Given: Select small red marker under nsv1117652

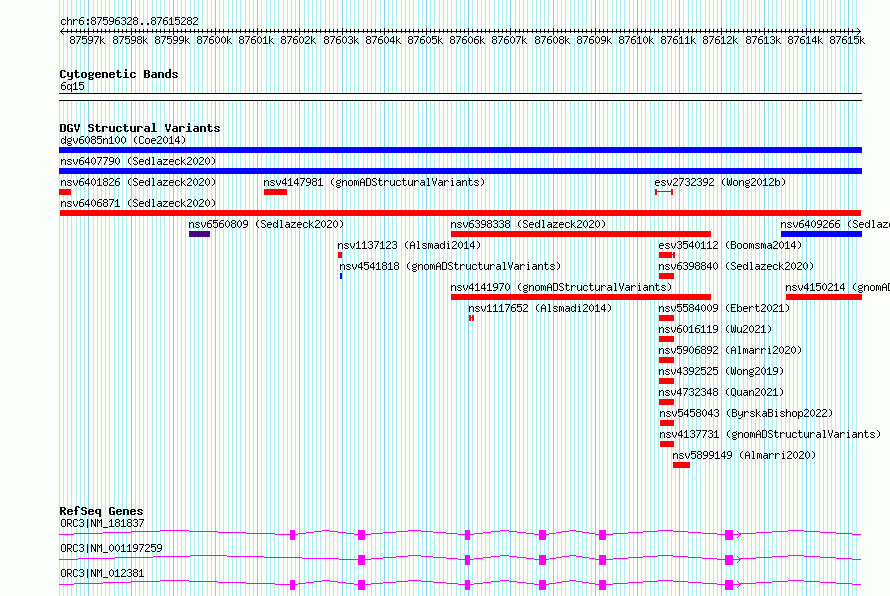Looking at the screenshot, I should pyautogui.click(x=471, y=318).
